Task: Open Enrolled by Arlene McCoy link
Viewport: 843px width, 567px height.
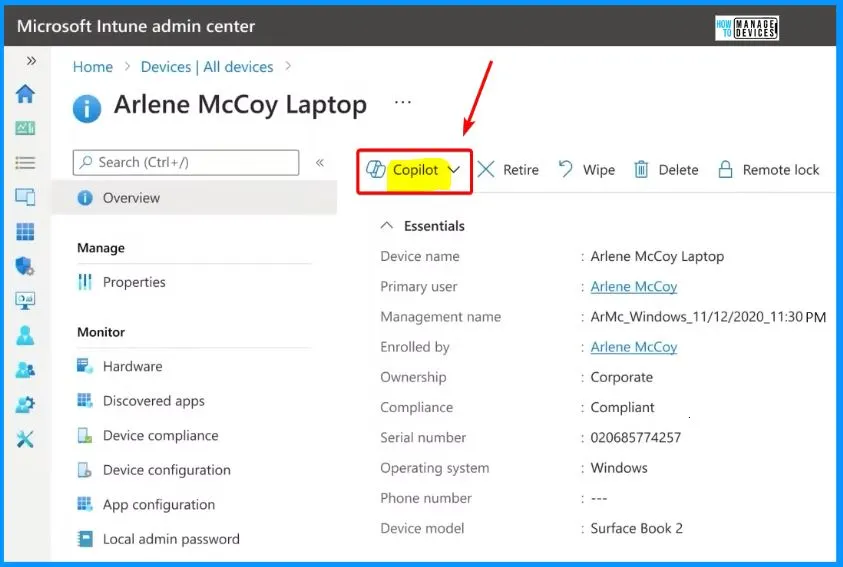Action: [634, 347]
